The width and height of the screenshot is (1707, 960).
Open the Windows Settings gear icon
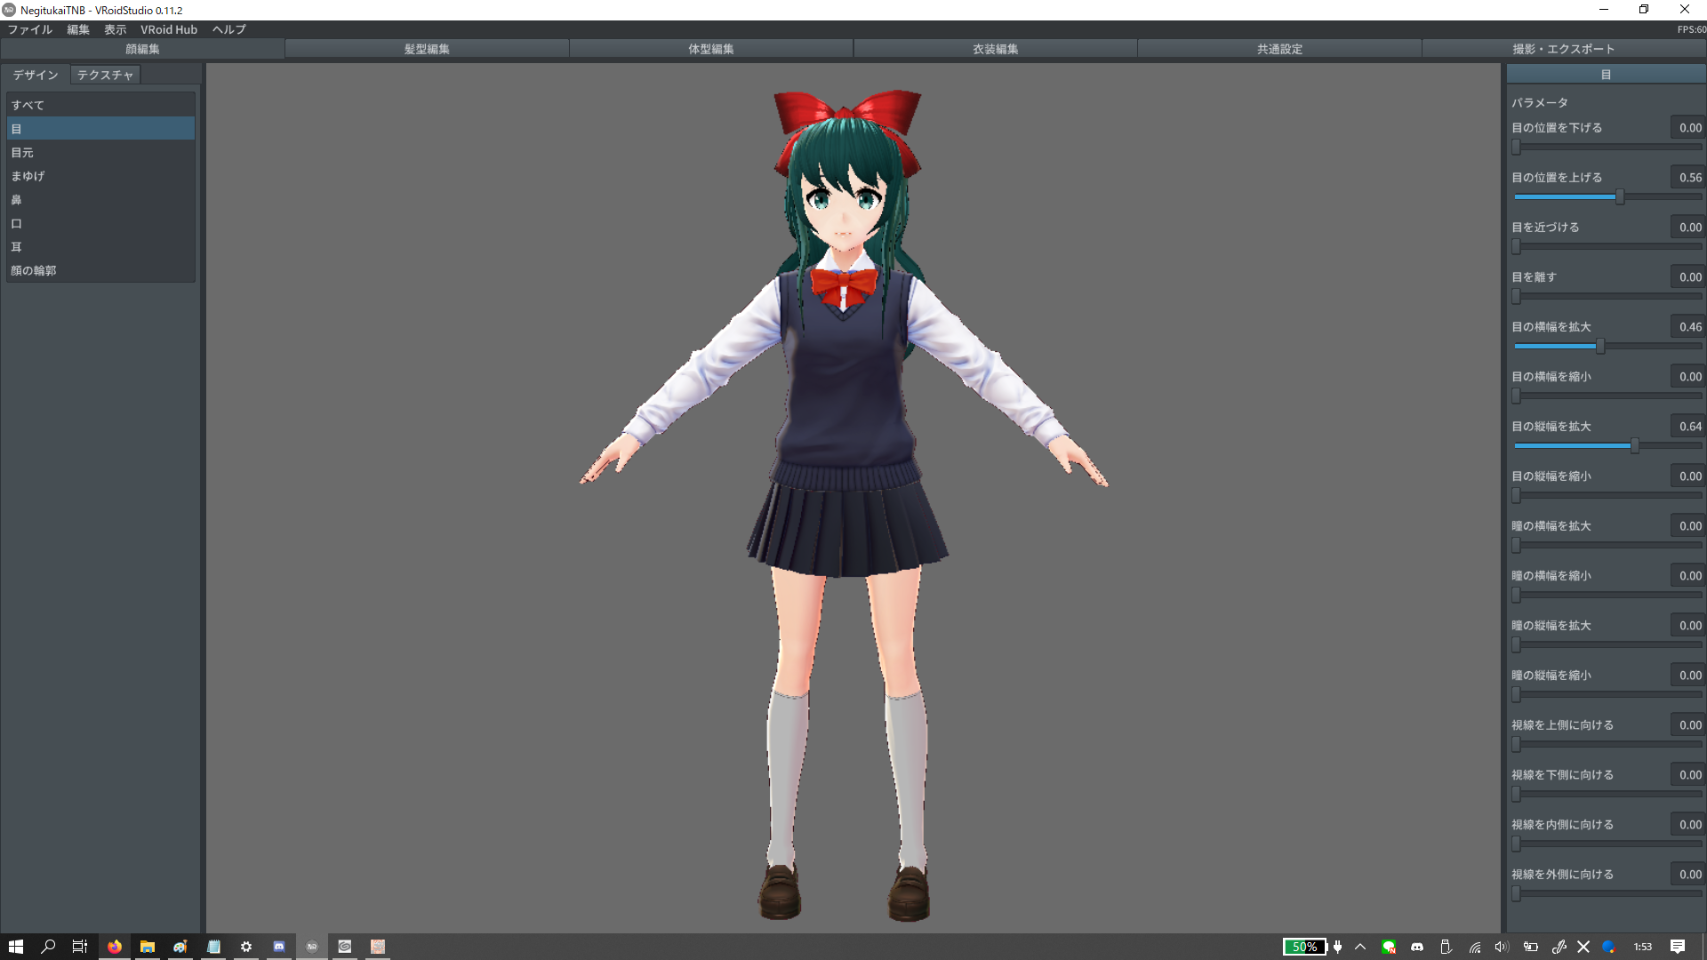coord(246,946)
